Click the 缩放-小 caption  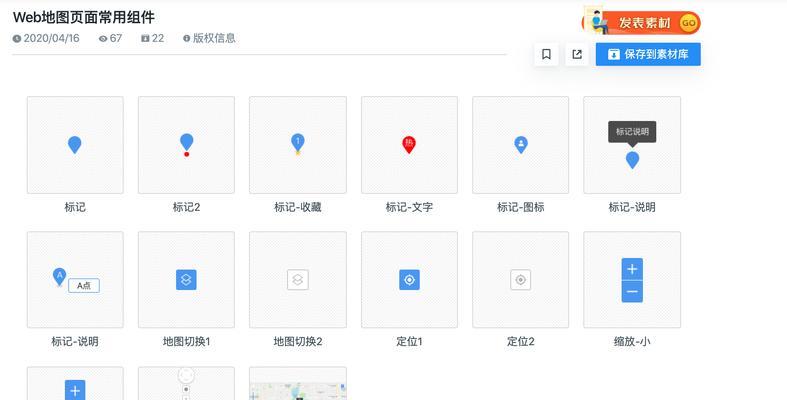click(x=632, y=341)
